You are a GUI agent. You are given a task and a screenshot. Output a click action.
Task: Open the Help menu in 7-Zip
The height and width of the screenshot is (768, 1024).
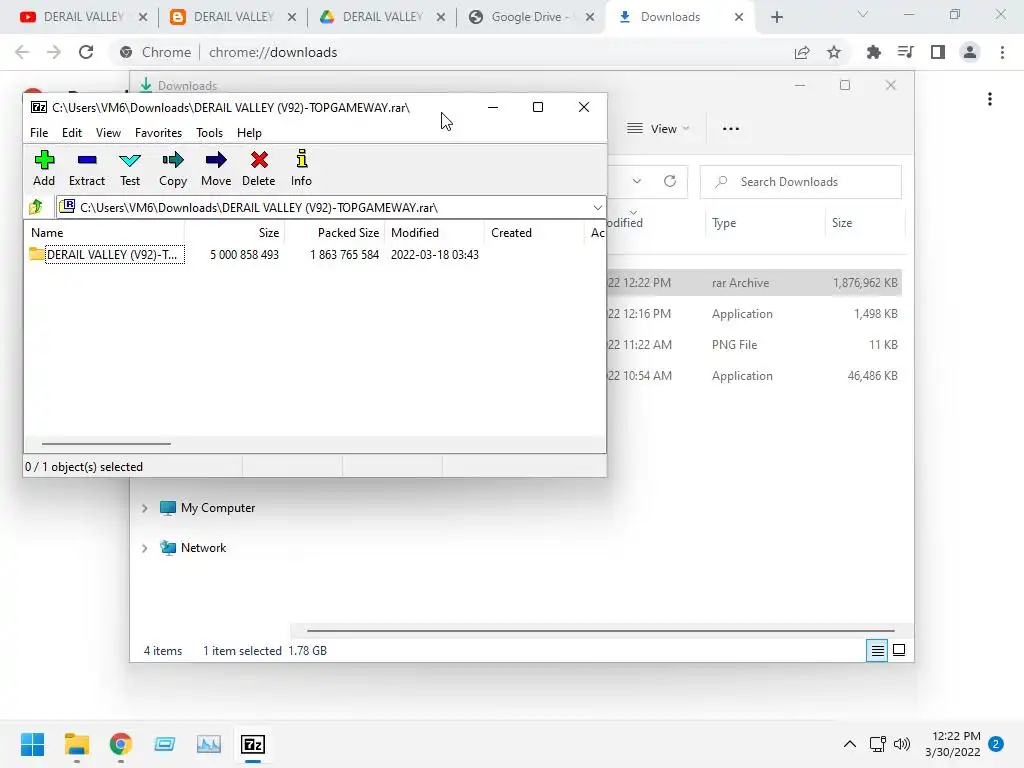click(249, 133)
